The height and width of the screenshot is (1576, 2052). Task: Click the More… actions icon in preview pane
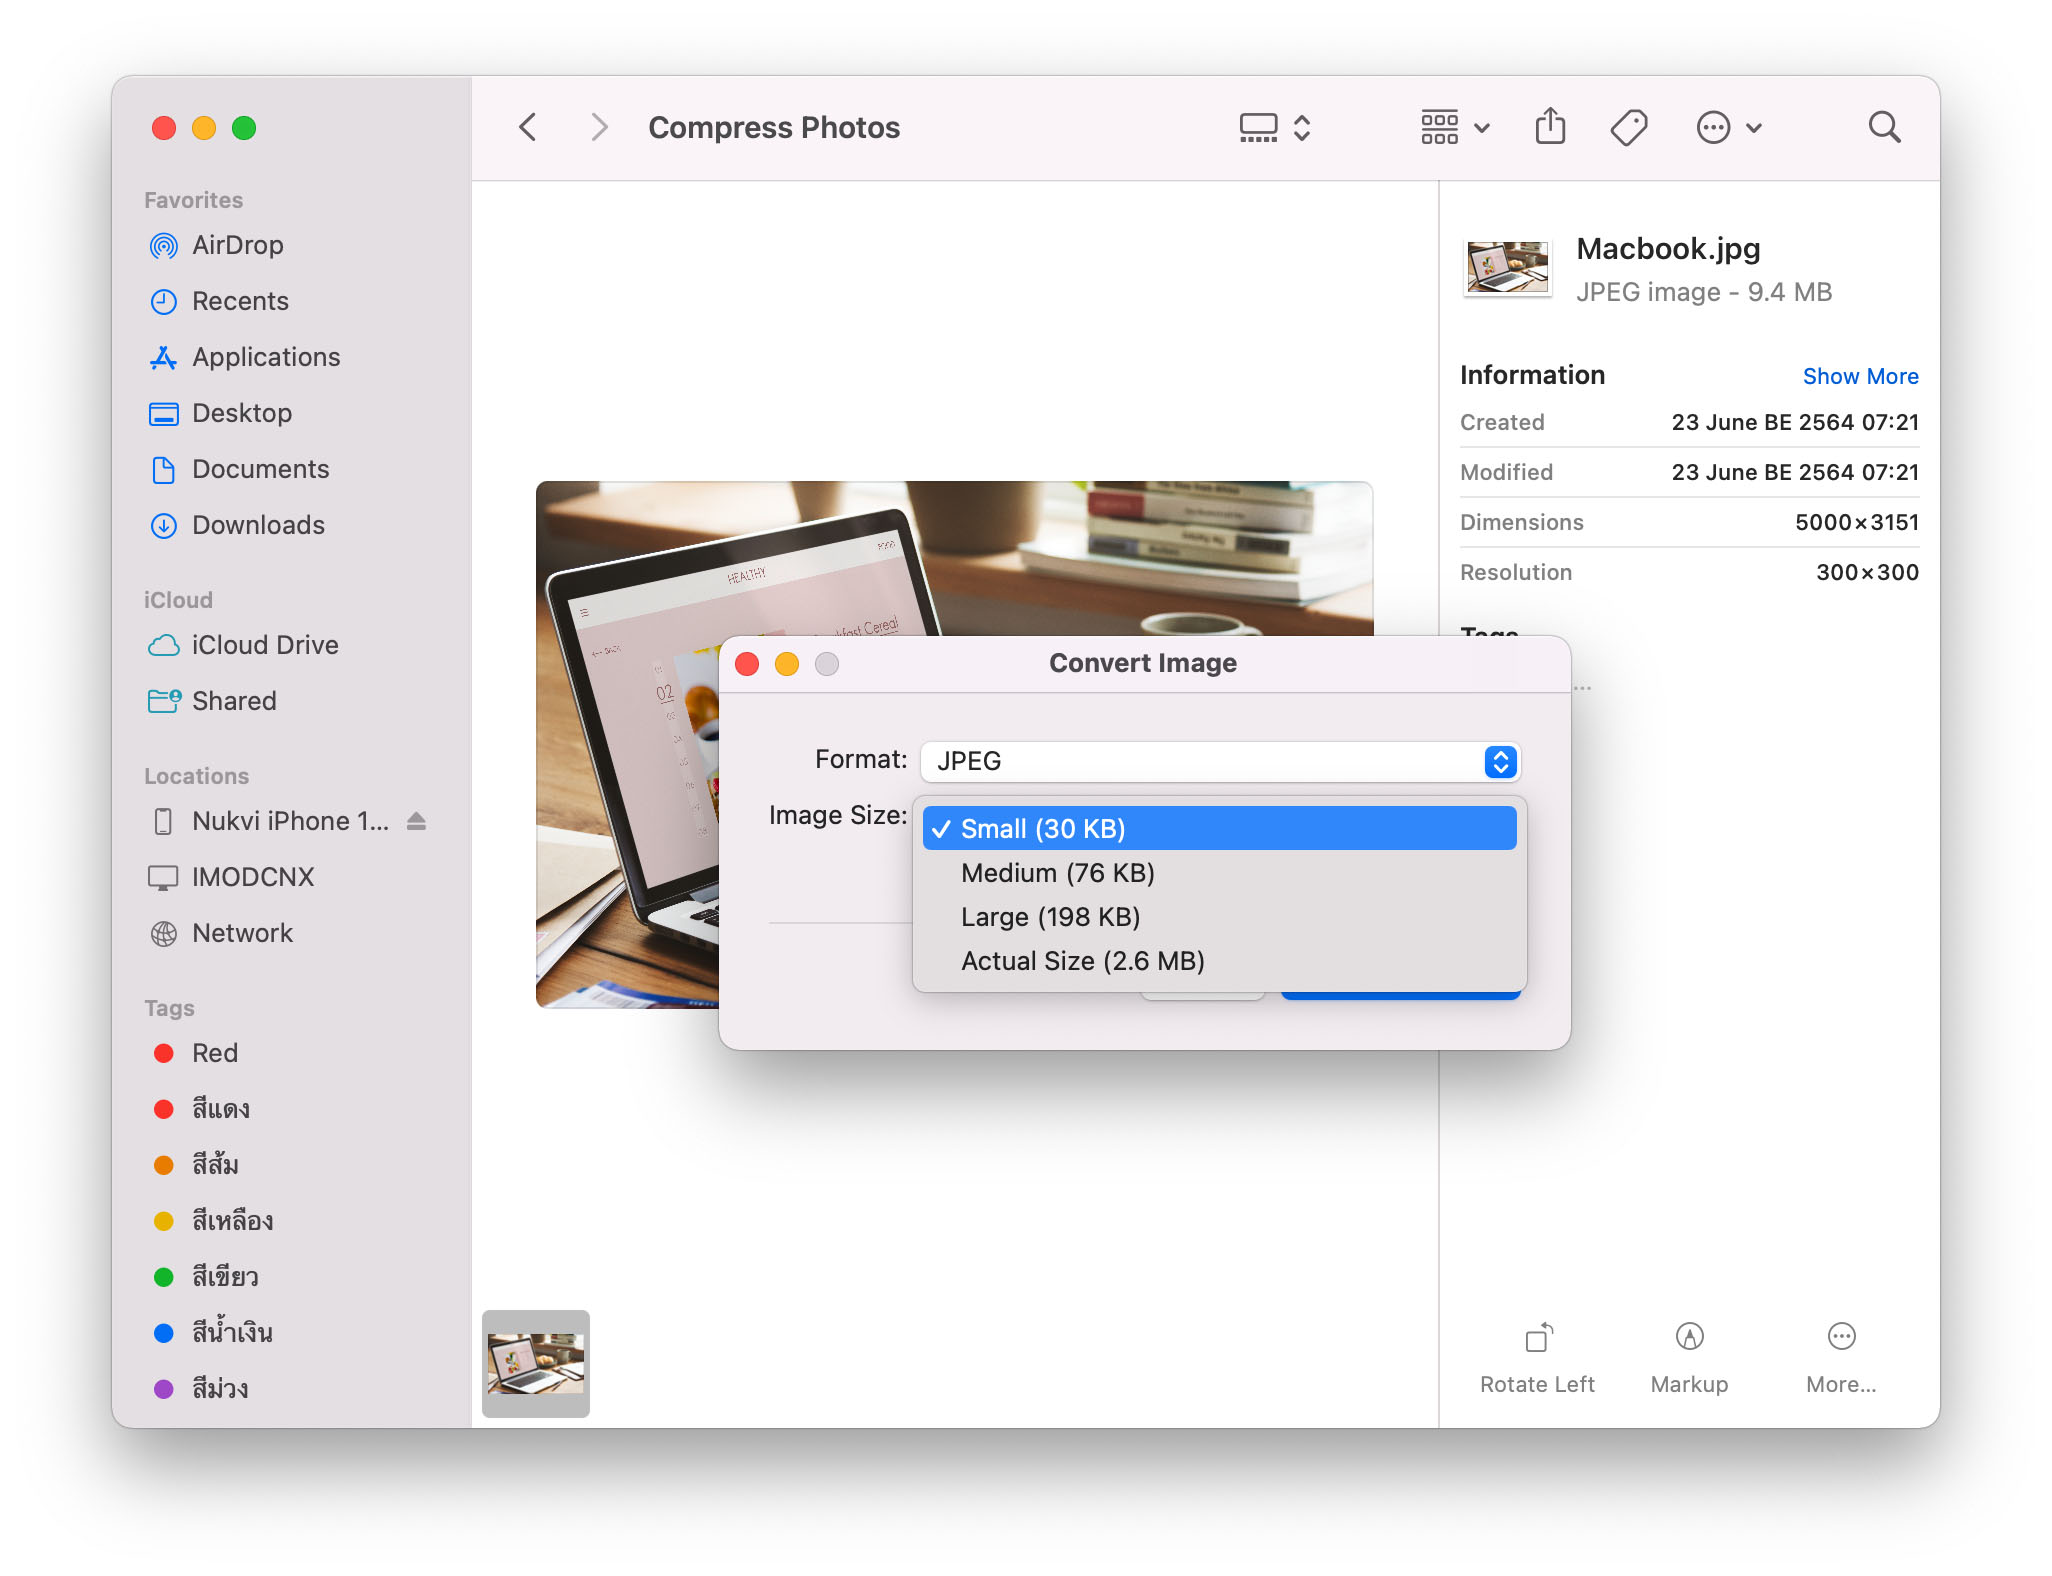[x=1841, y=1337]
